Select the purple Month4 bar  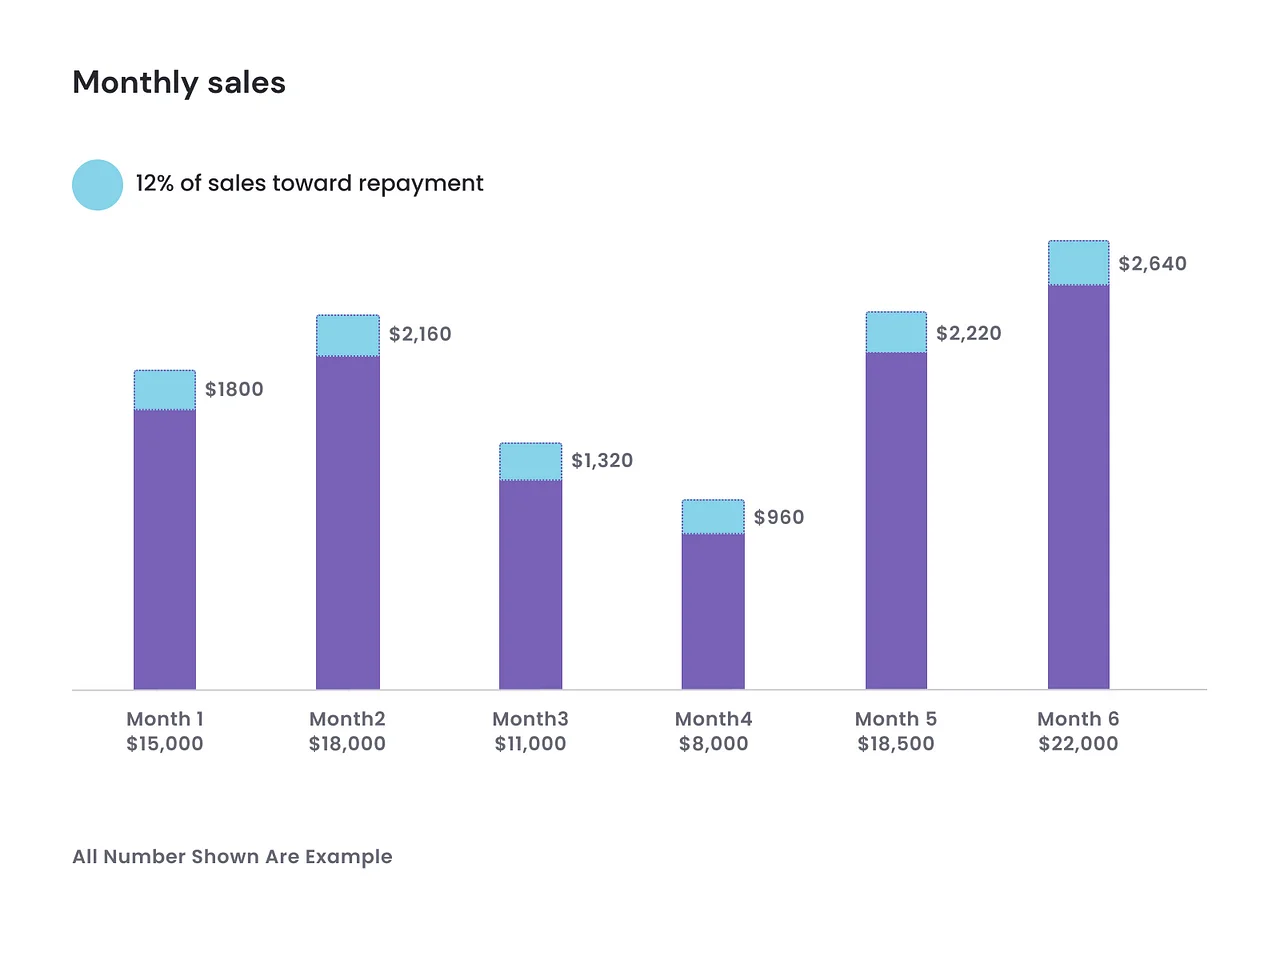coord(713,611)
